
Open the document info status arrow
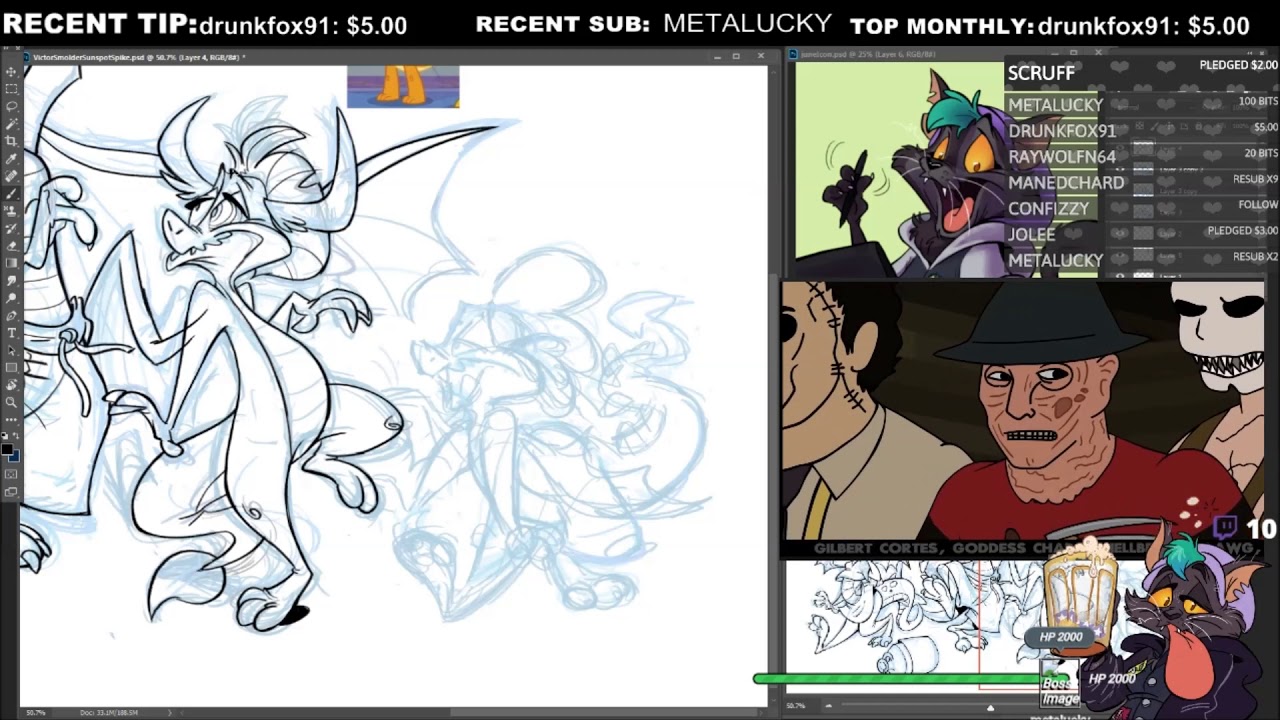[169, 712]
